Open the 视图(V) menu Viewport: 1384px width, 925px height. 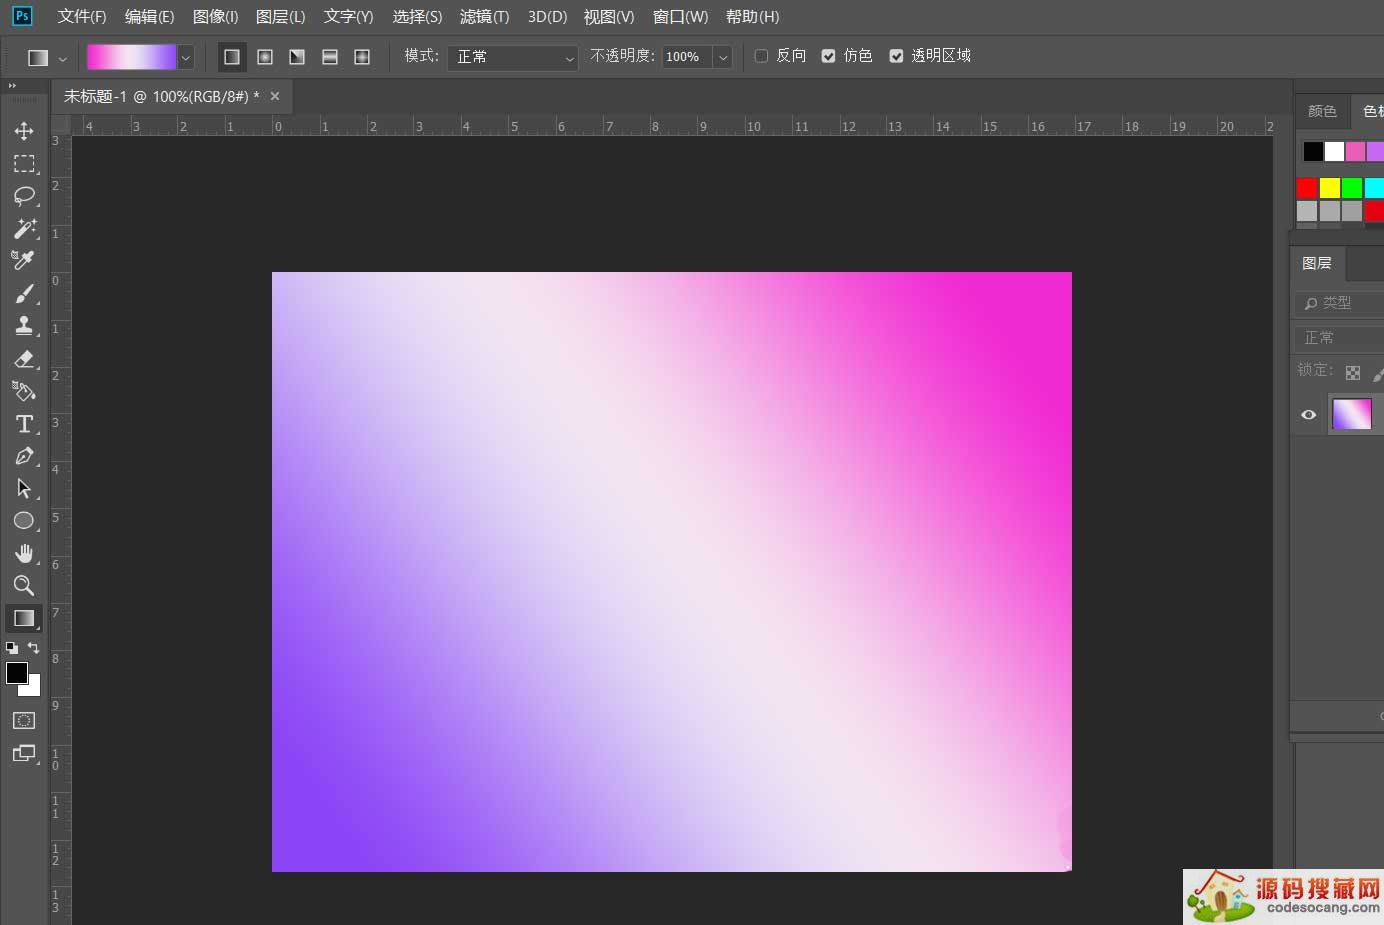coord(609,17)
